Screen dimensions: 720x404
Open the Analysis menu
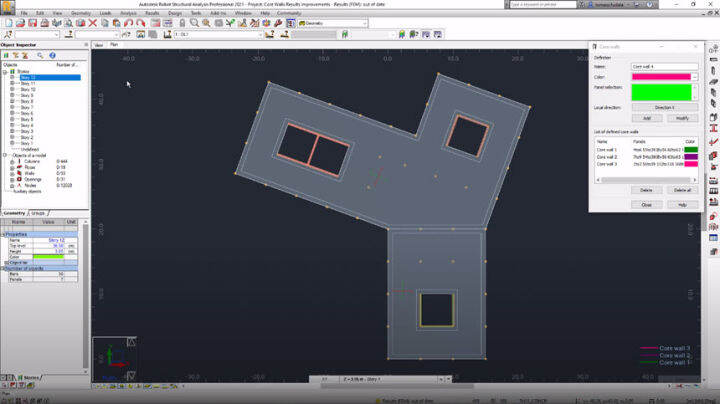click(x=128, y=13)
